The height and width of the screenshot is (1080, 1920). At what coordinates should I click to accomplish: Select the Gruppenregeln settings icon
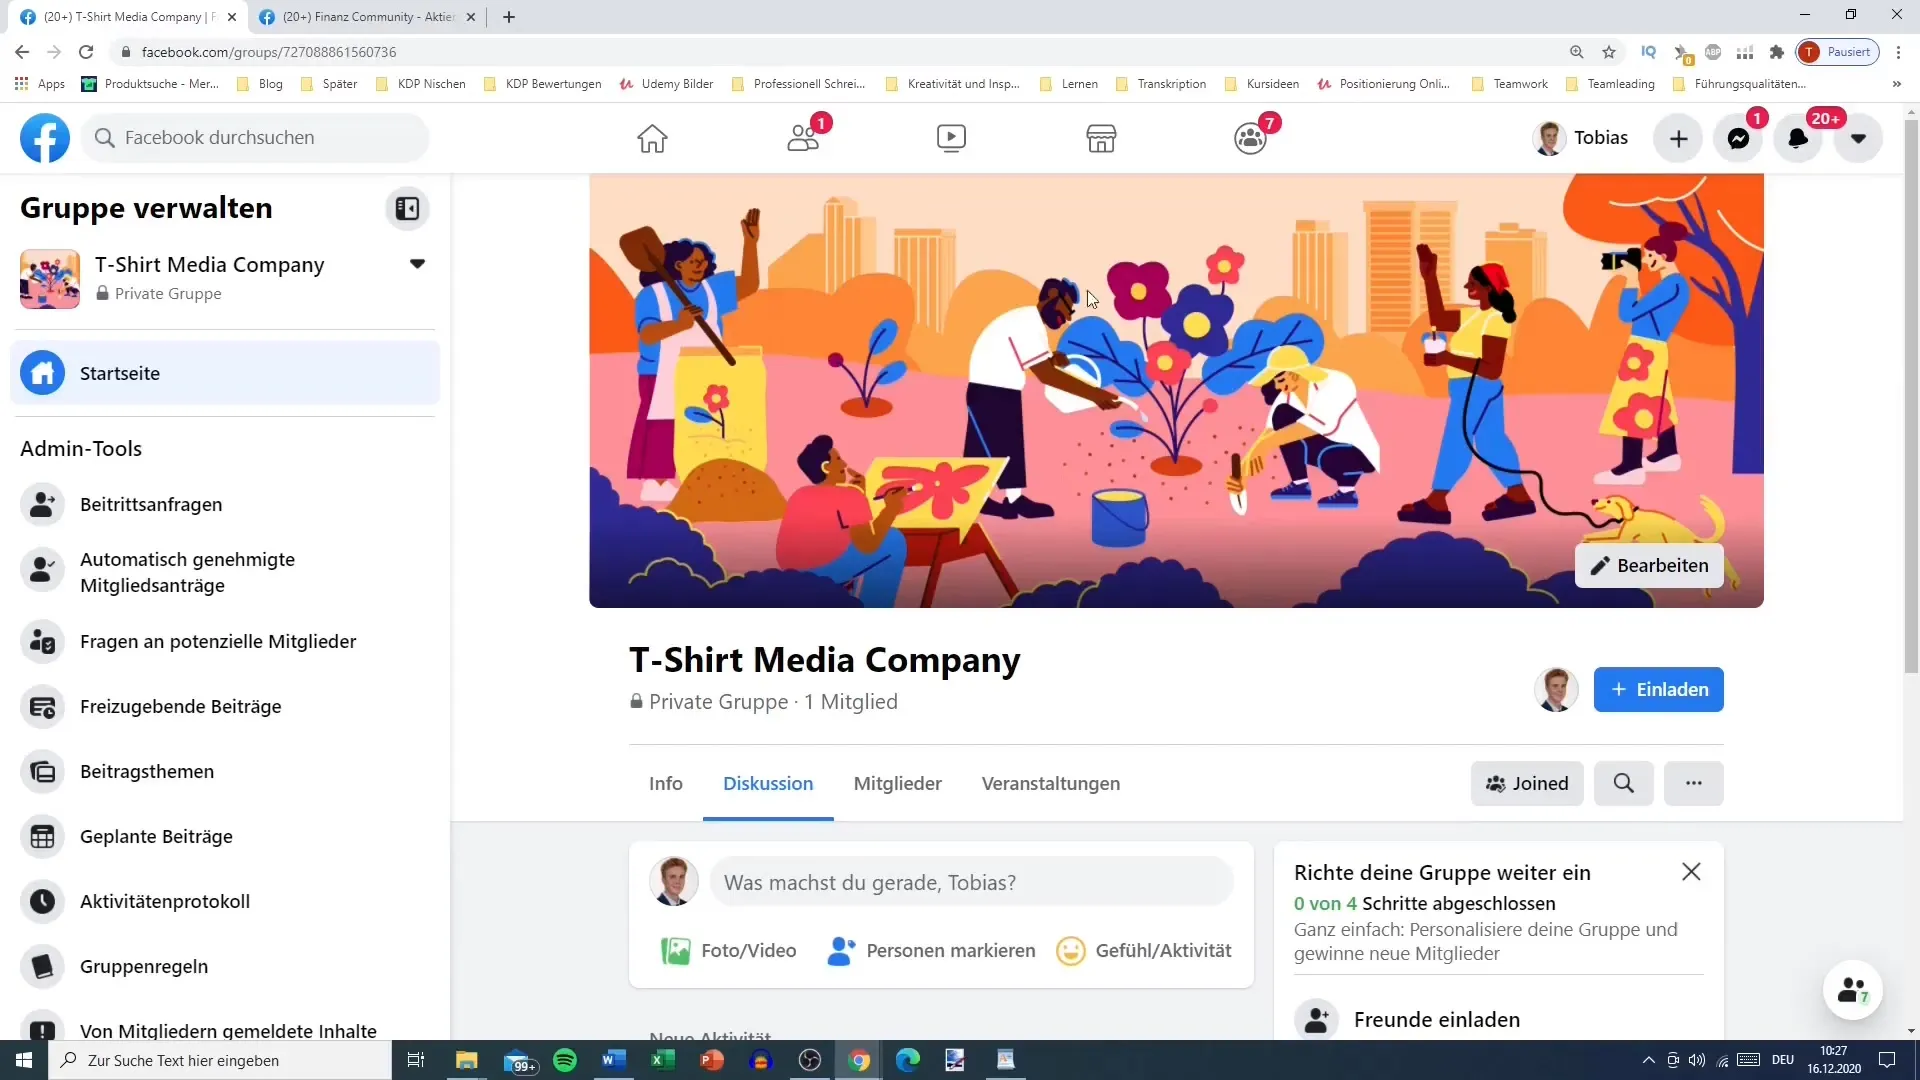[x=42, y=967]
